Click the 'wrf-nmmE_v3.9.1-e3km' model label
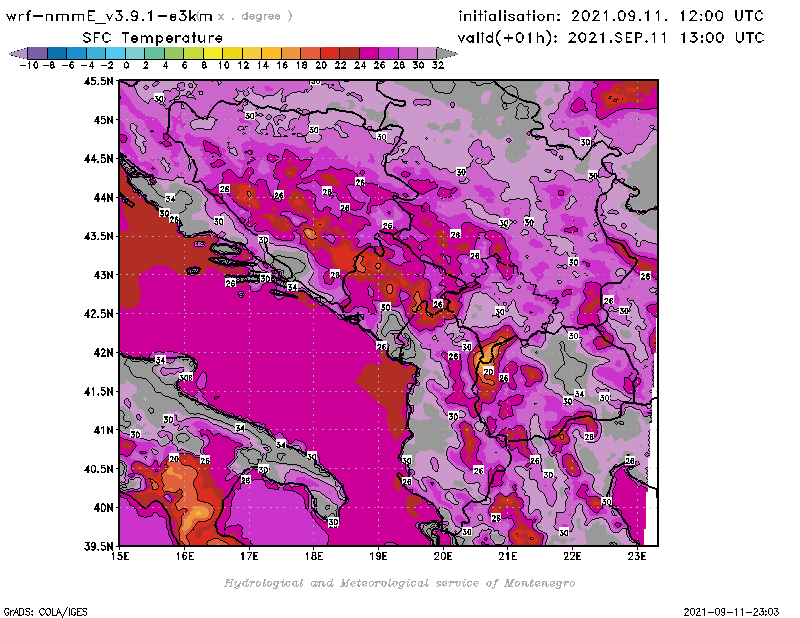 pyautogui.click(x=109, y=16)
